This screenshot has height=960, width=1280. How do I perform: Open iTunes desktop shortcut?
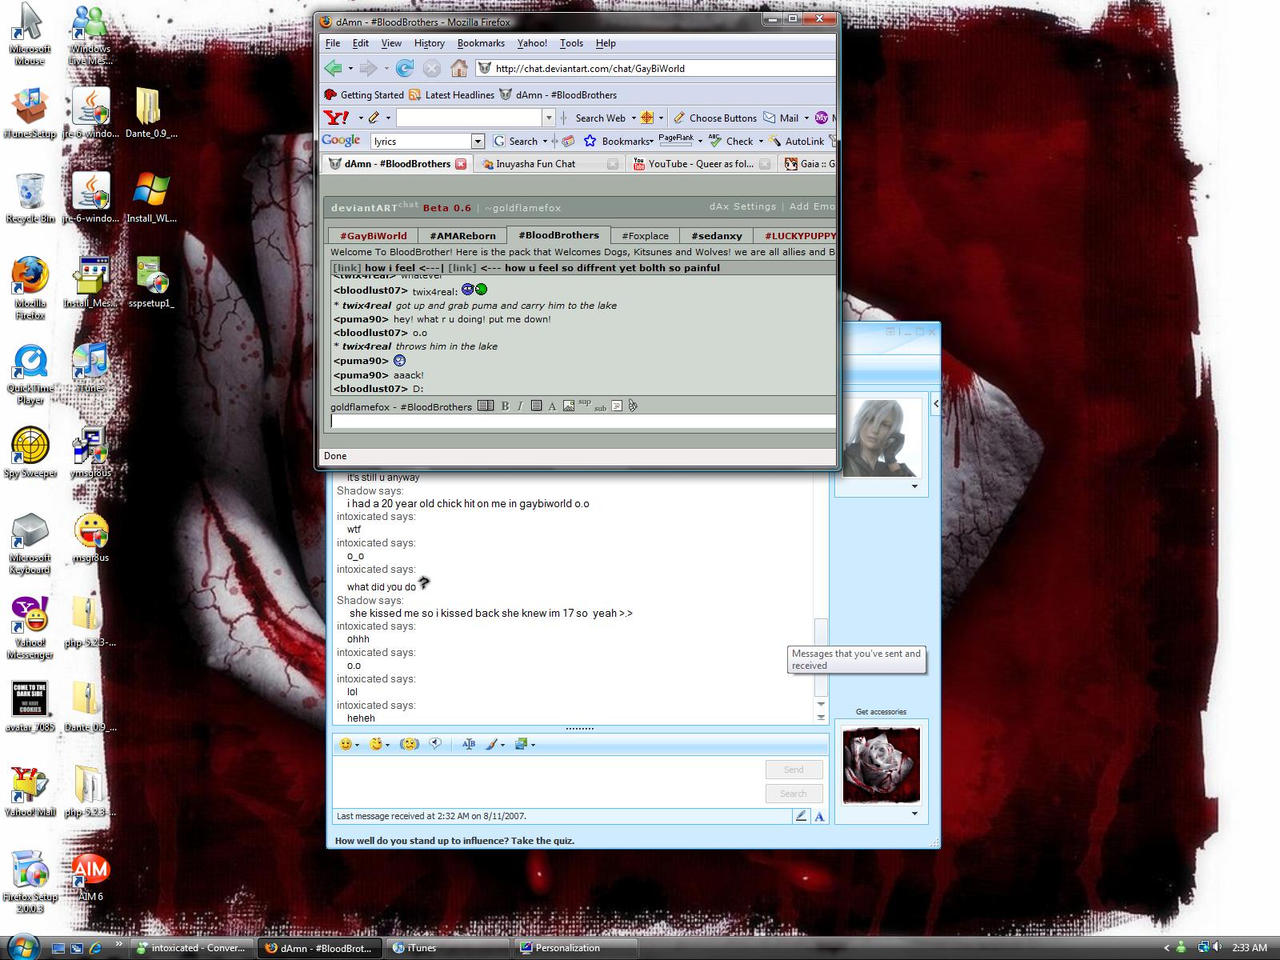[x=90, y=368]
